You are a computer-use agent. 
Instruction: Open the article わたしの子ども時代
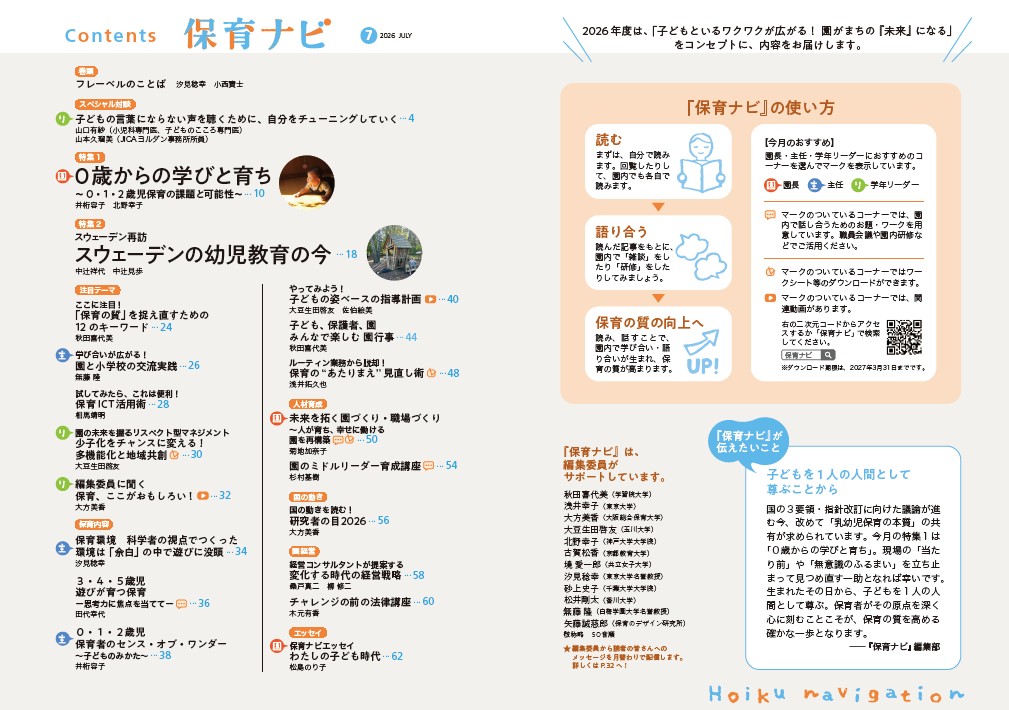pos(335,657)
